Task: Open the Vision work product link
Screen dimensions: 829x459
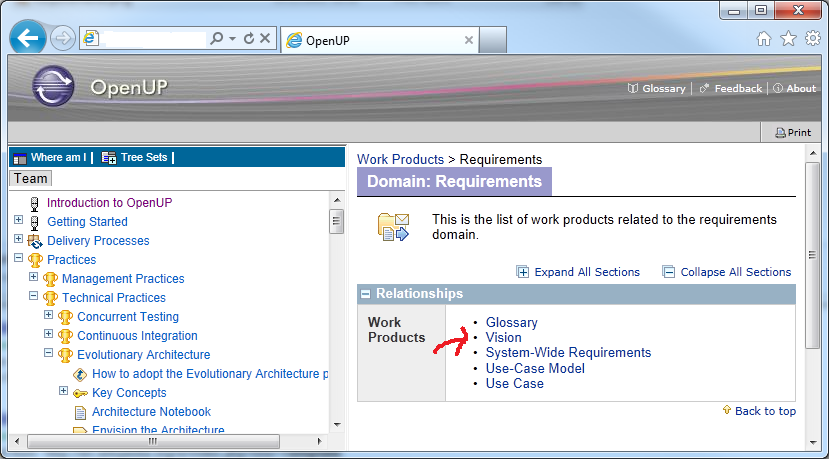Action: (x=503, y=337)
